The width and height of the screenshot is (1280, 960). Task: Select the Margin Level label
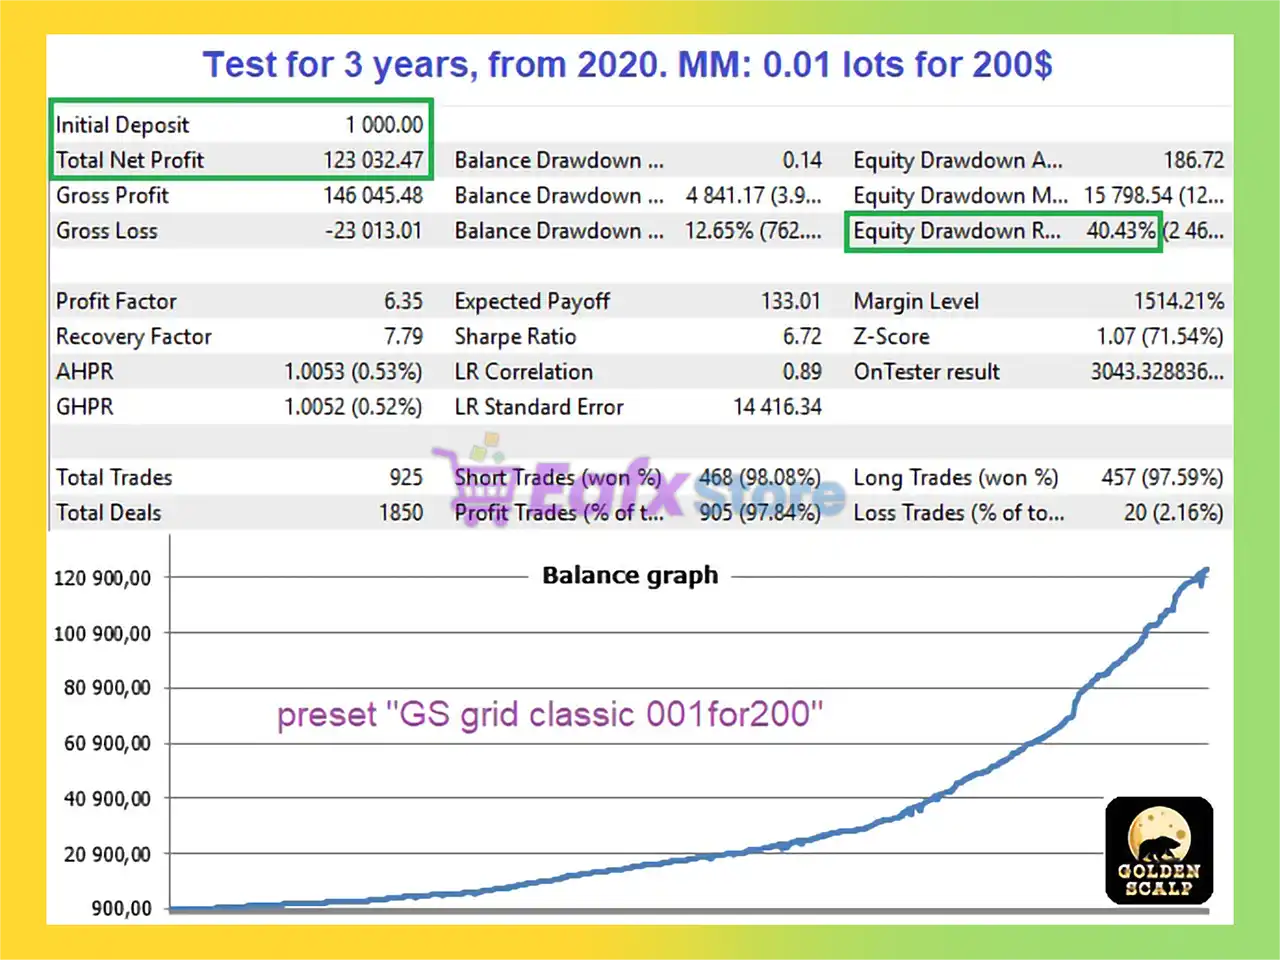pos(916,301)
